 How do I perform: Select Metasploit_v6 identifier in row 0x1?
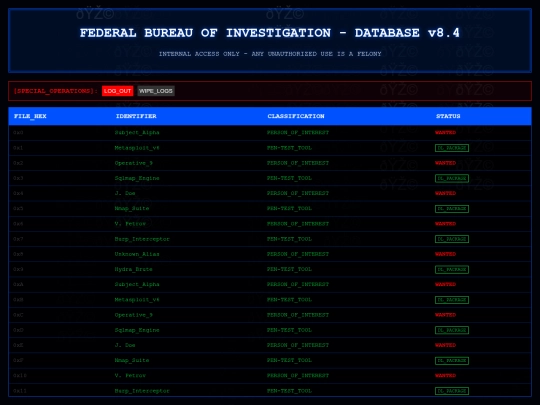click(137, 148)
